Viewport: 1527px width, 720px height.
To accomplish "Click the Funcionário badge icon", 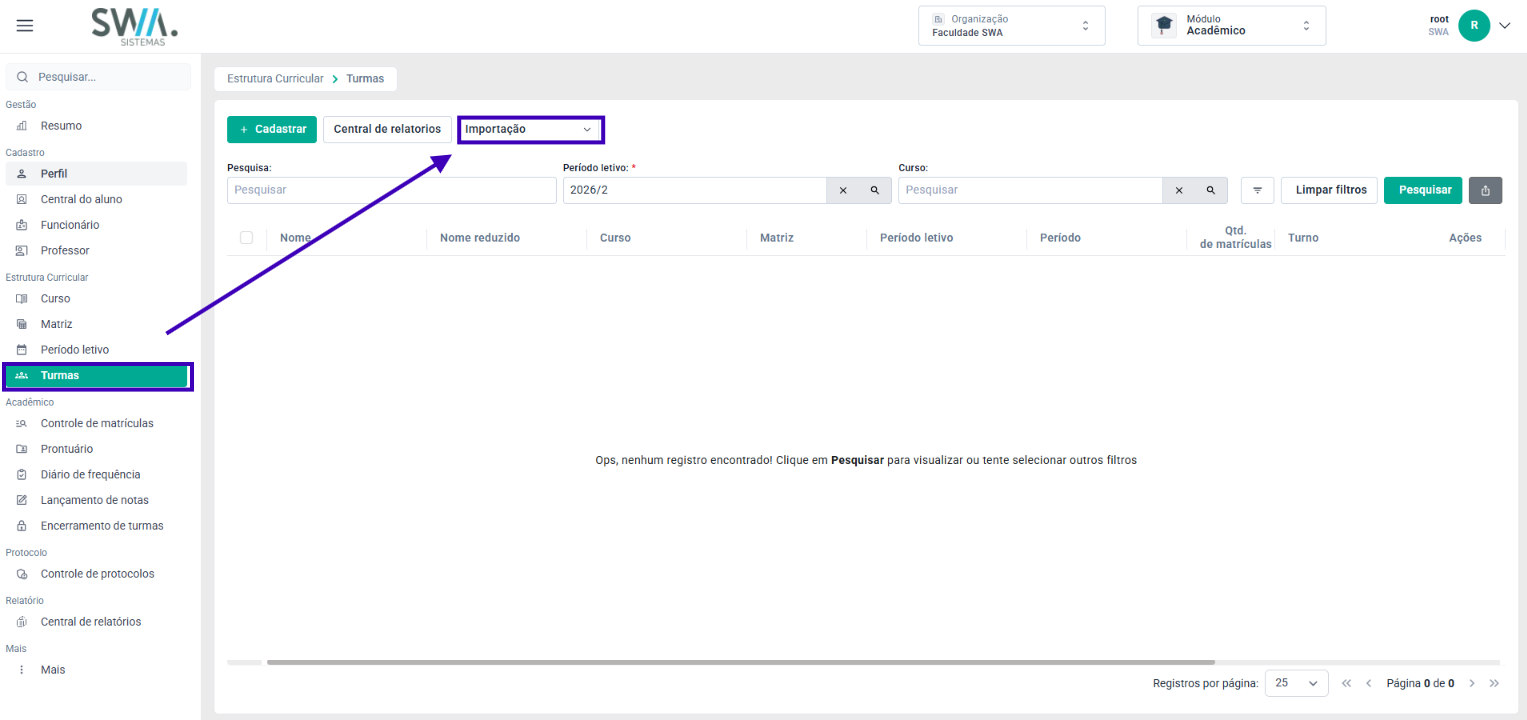I will pos(22,225).
